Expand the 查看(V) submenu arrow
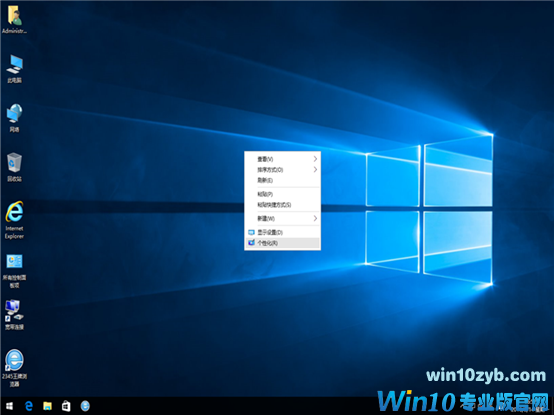The width and height of the screenshot is (554, 415). tap(315, 159)
